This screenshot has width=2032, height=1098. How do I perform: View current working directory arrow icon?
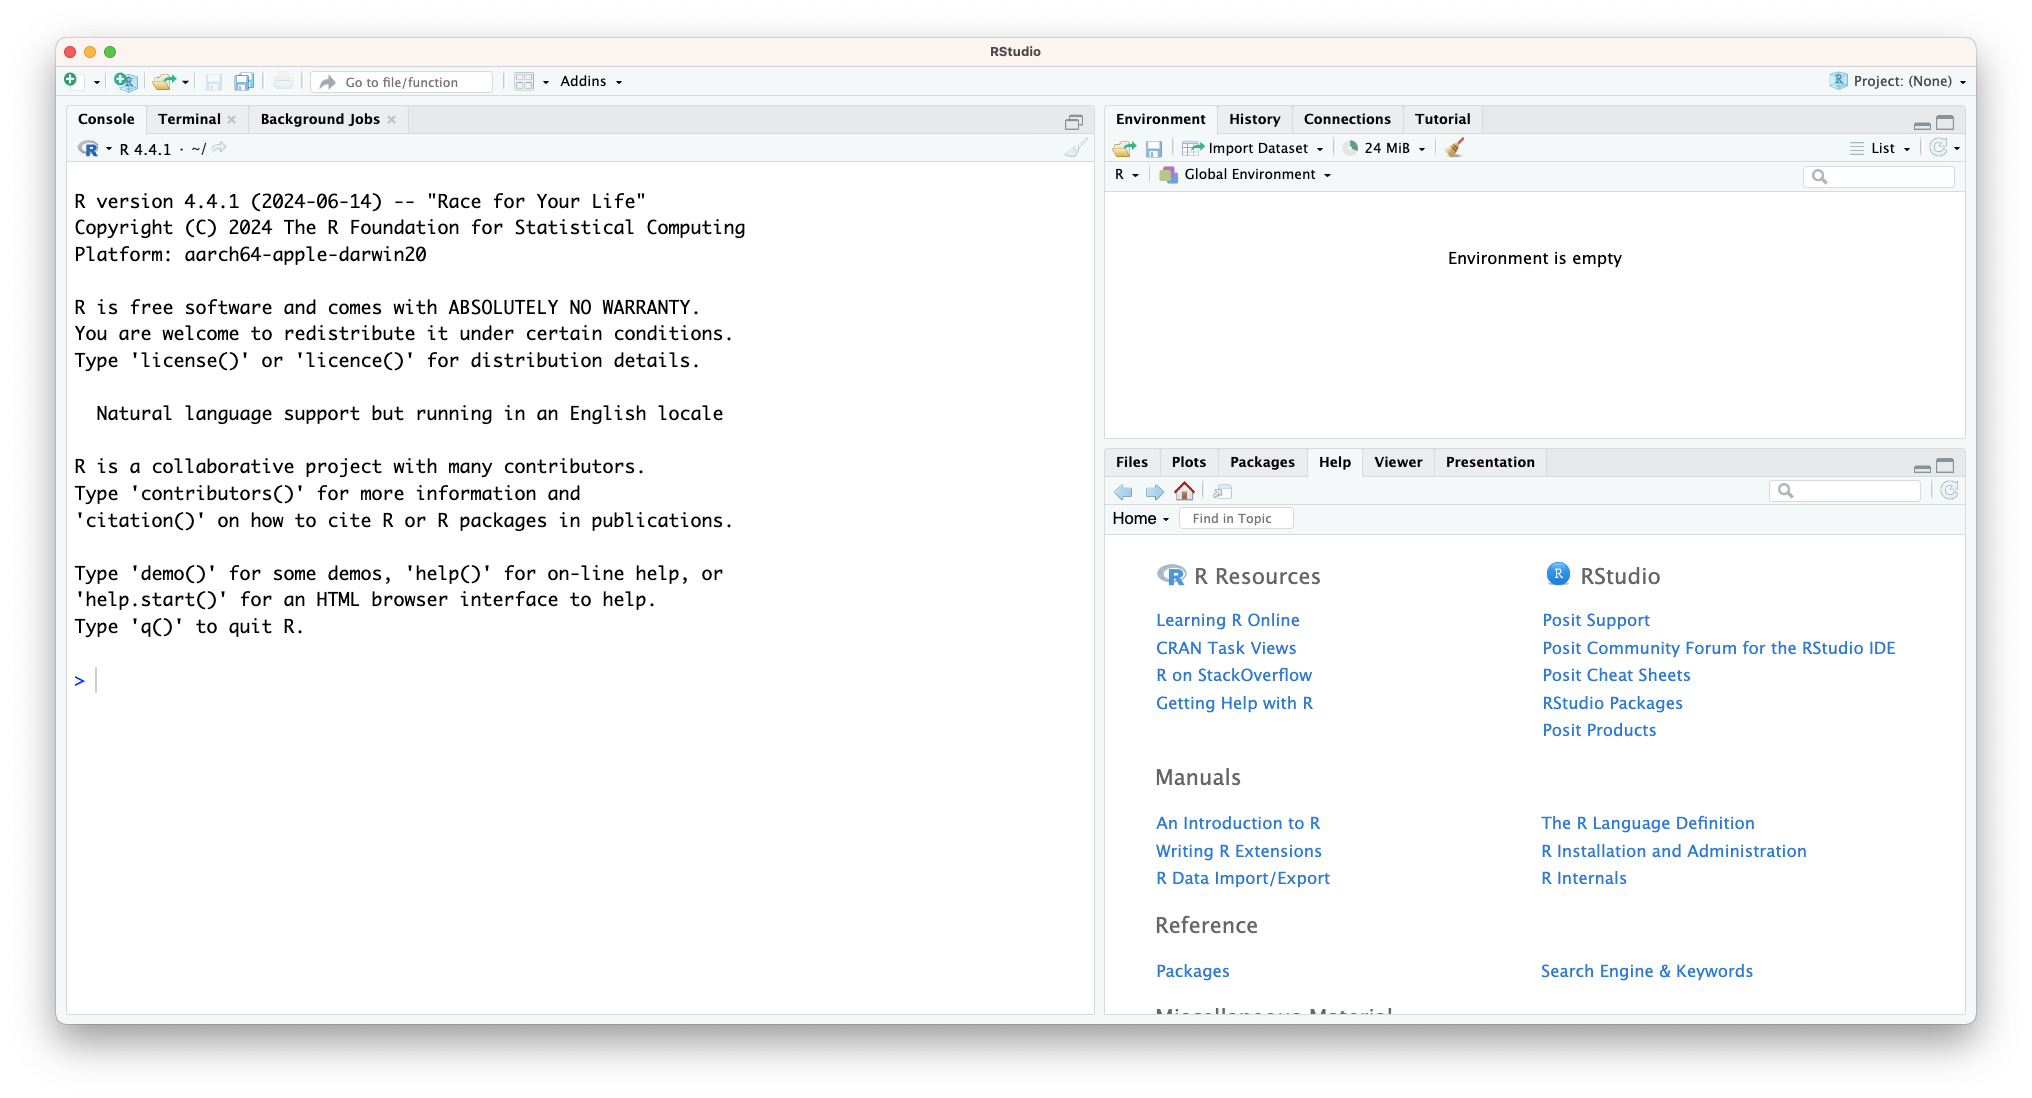(219, 148)
